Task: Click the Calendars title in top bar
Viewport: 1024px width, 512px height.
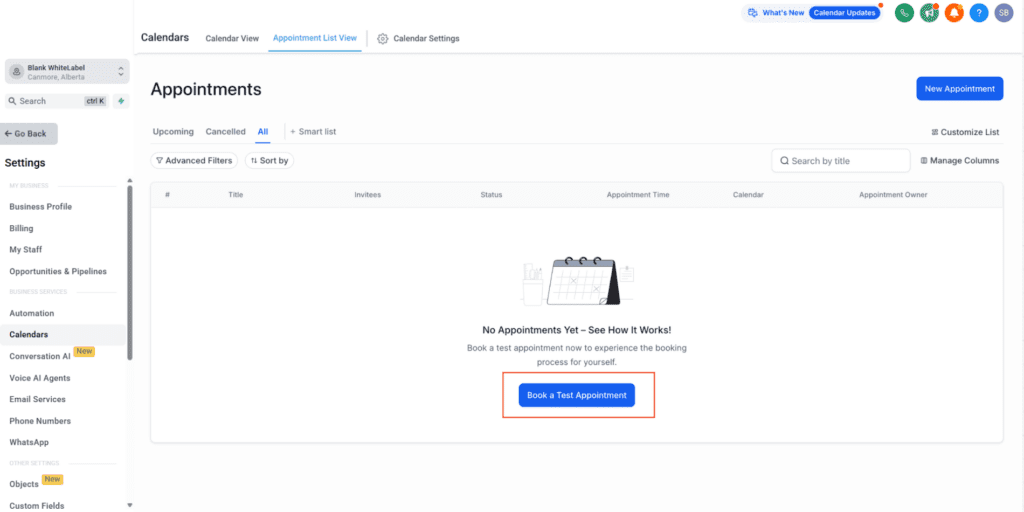Action: tap(165, 37)
